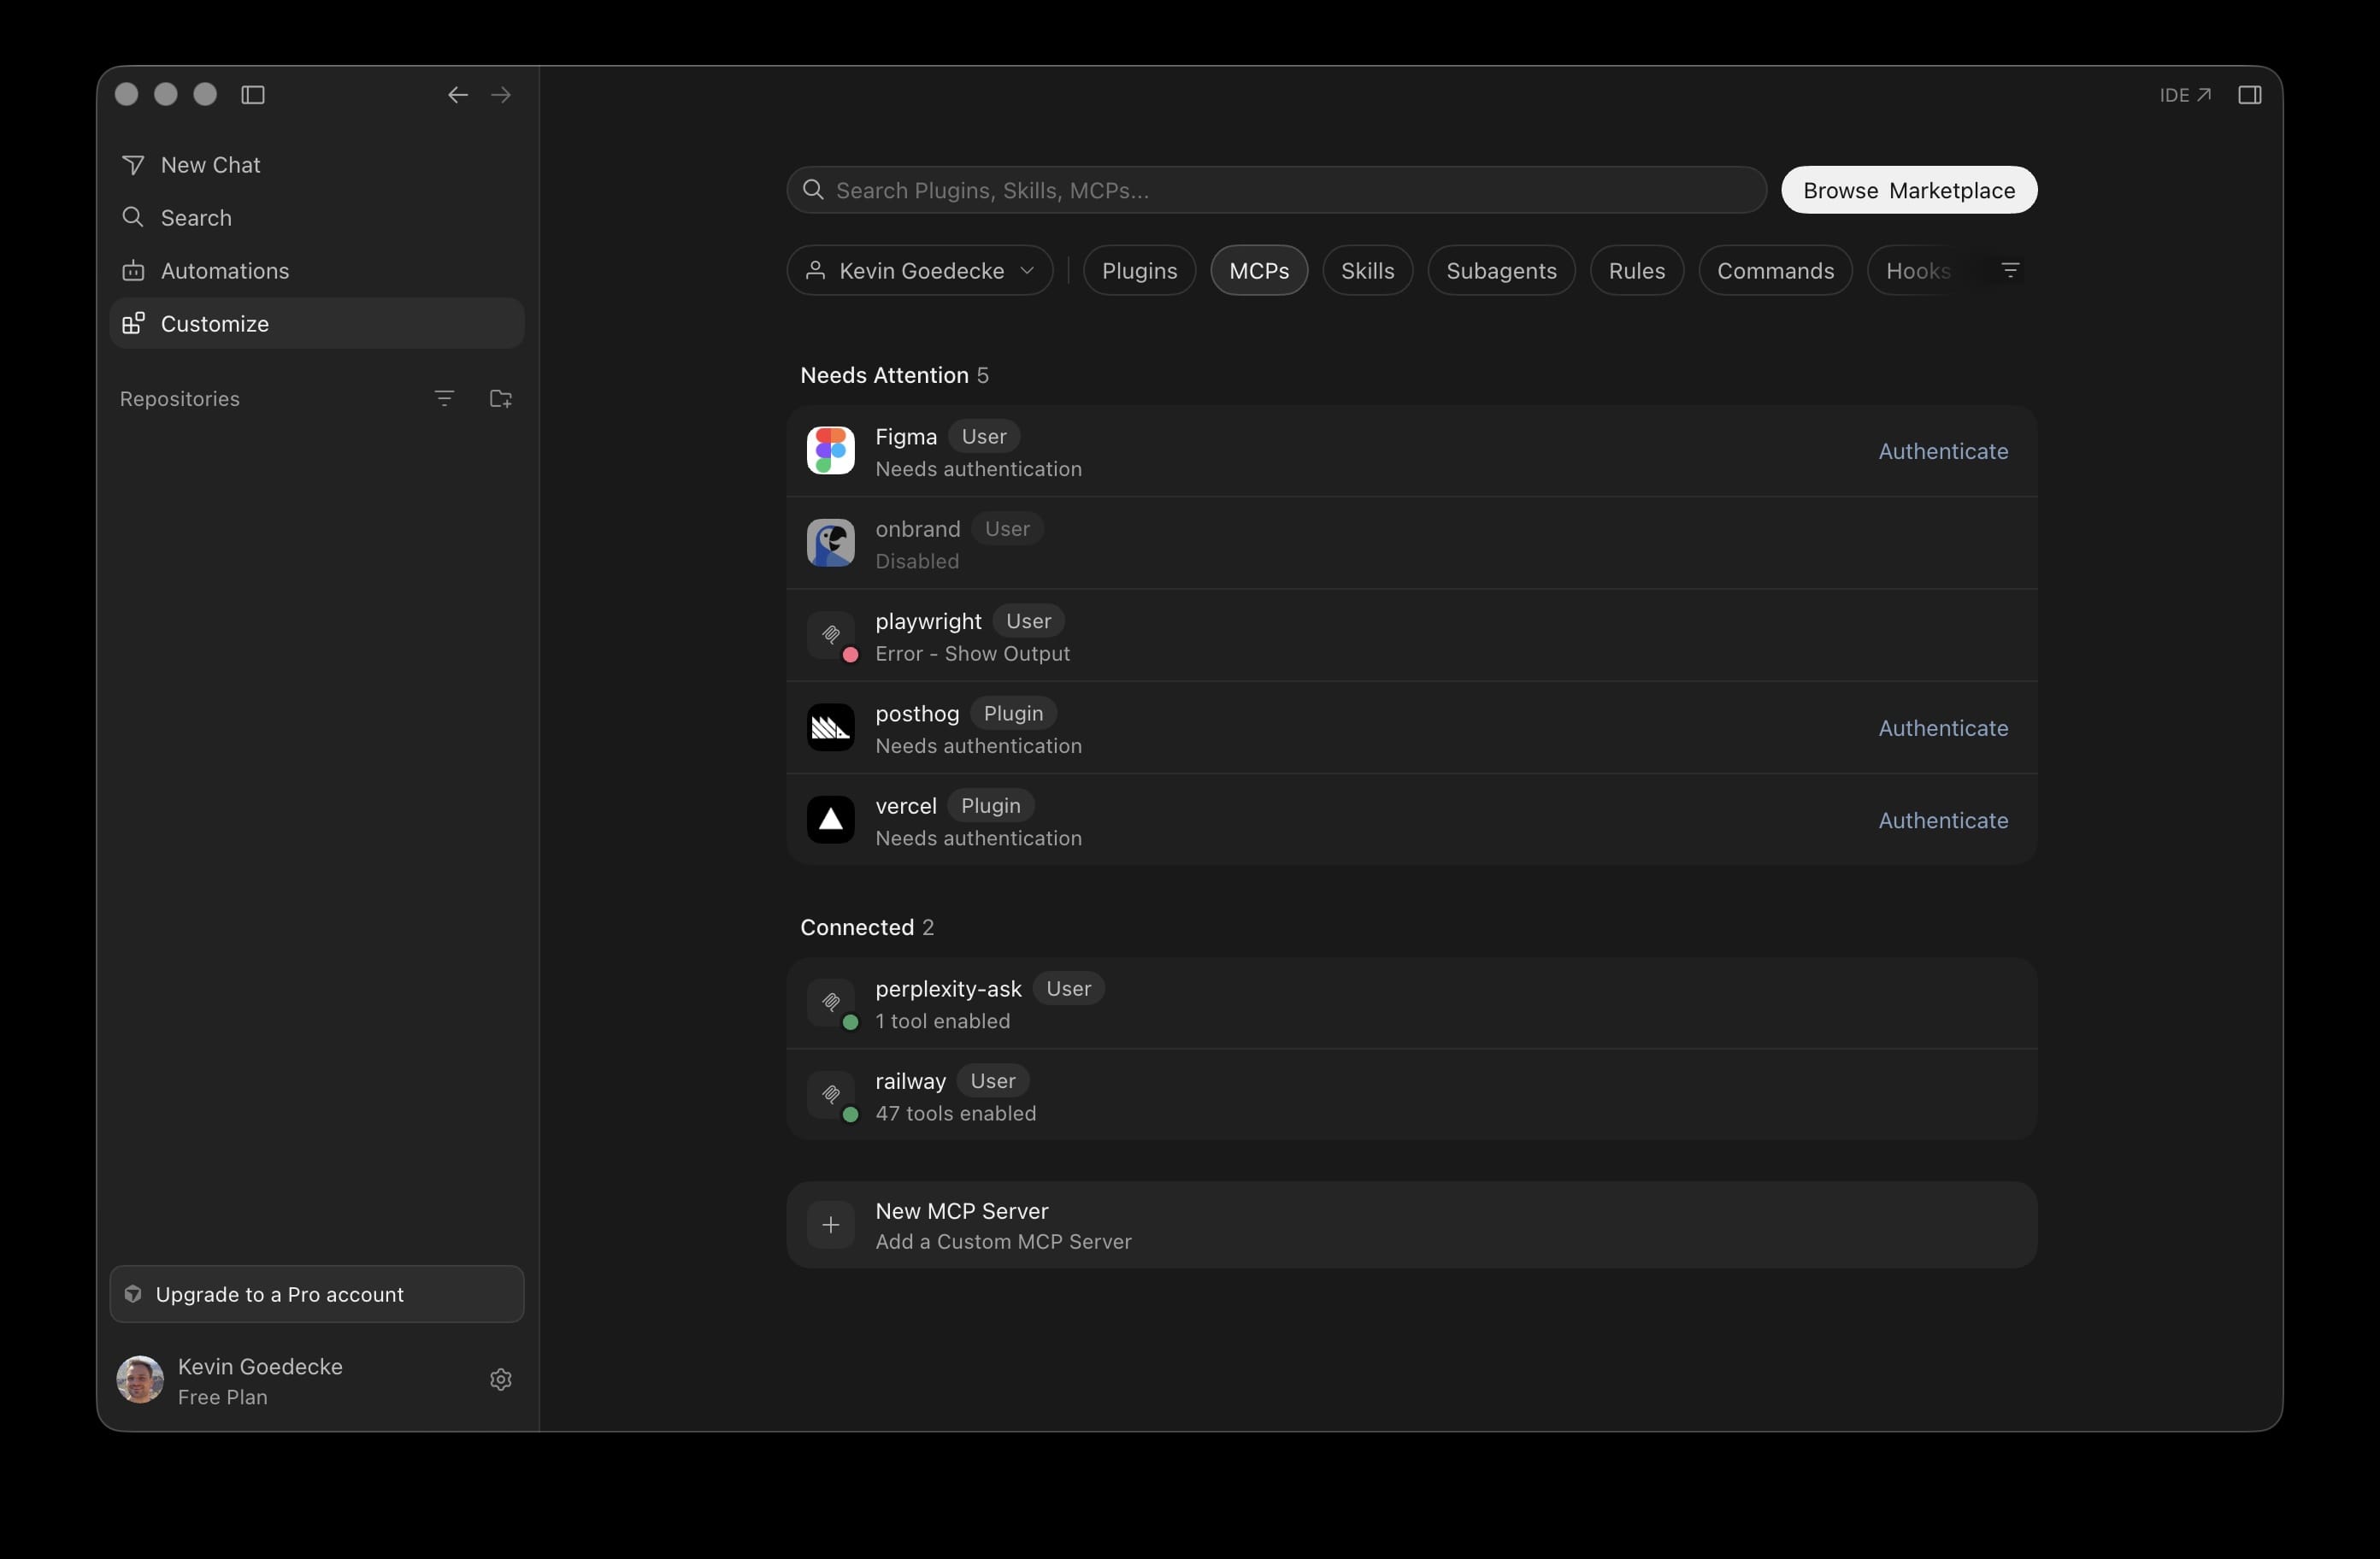Click the onbrand parrot icon
This screenshot has width=2380, height=1559.
(x=830, y=543)
